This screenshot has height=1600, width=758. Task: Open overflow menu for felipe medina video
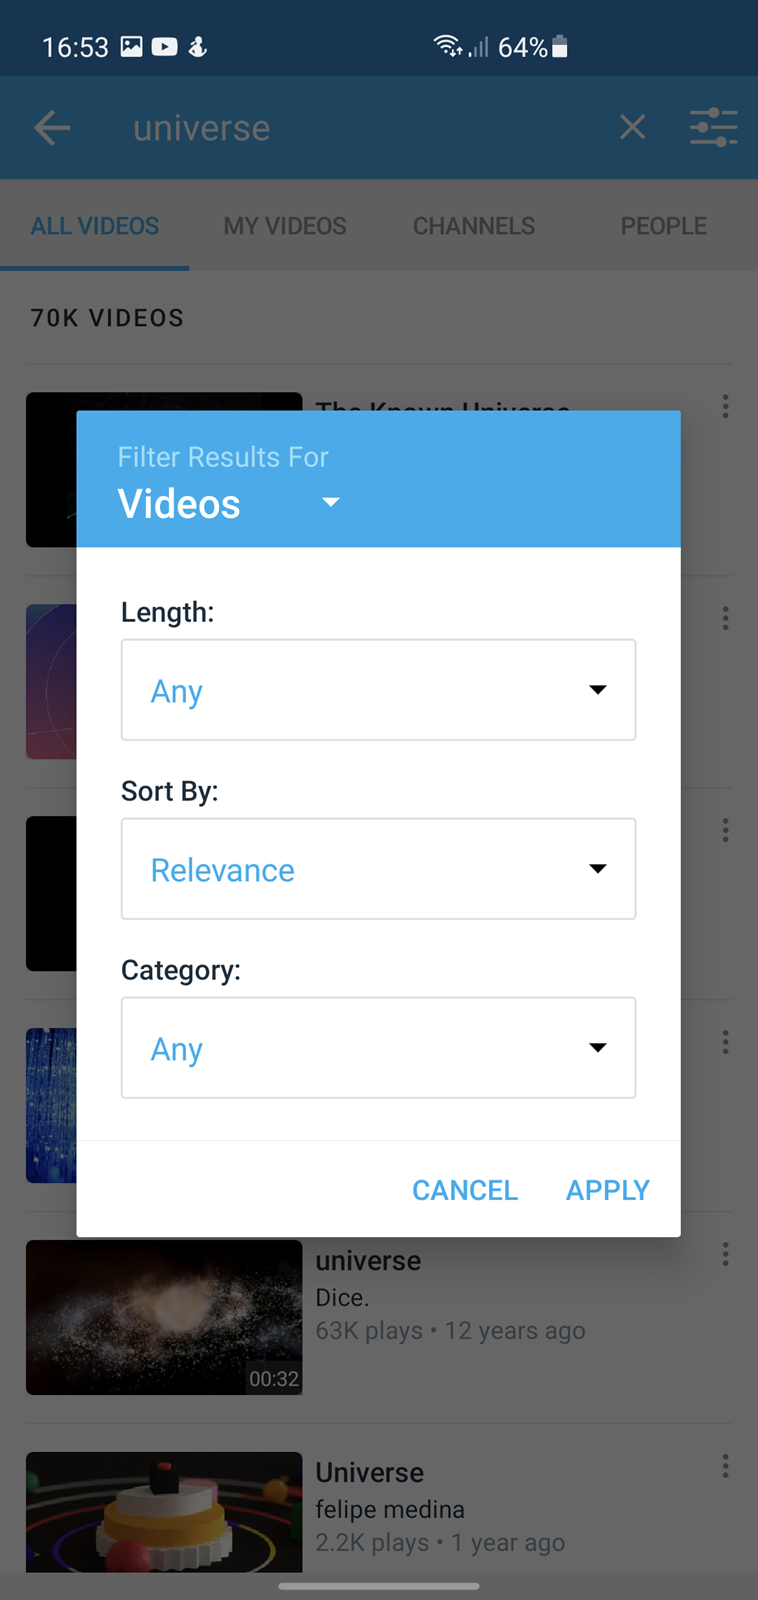[x=725, y=1466]
